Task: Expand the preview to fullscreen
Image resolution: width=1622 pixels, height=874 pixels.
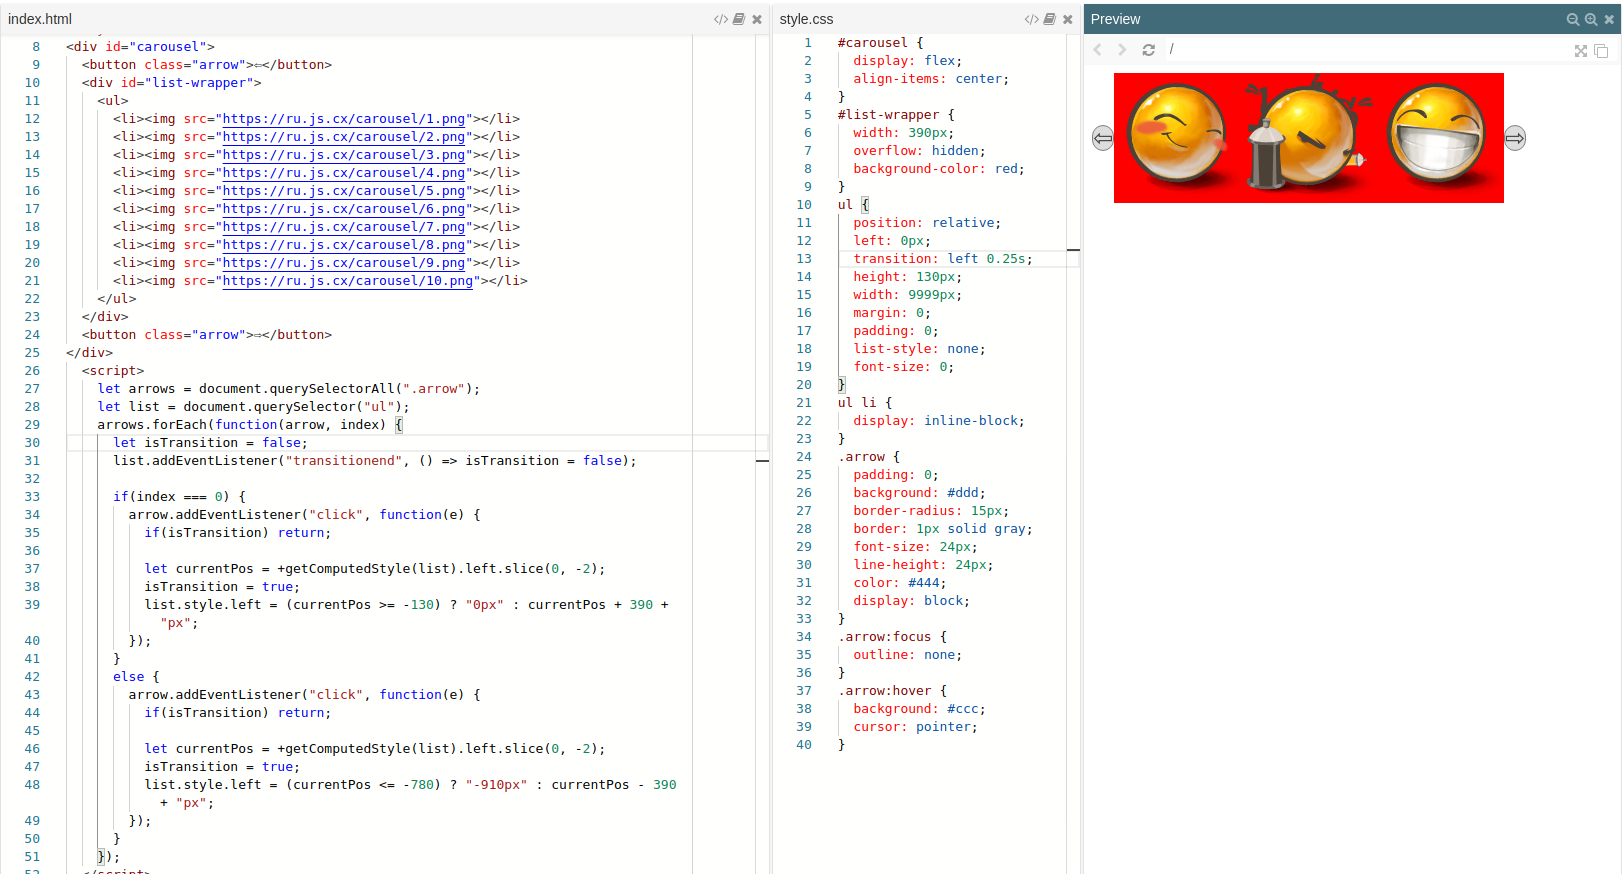Action: [x=1581, y=51]
